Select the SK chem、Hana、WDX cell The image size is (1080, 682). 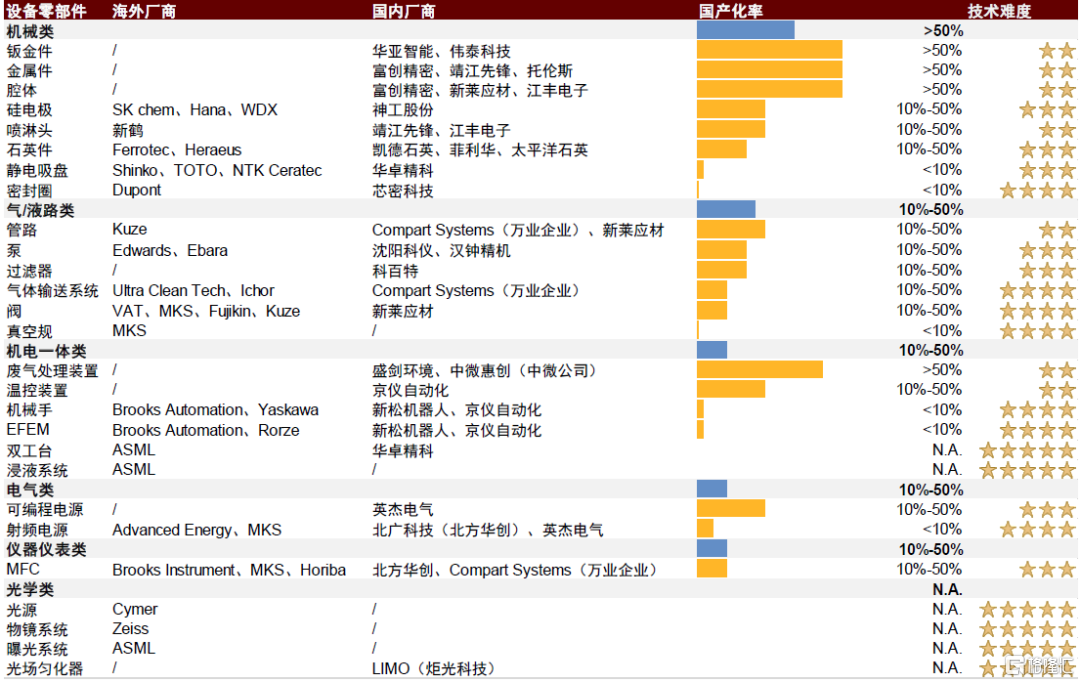[x=195, y=110]
